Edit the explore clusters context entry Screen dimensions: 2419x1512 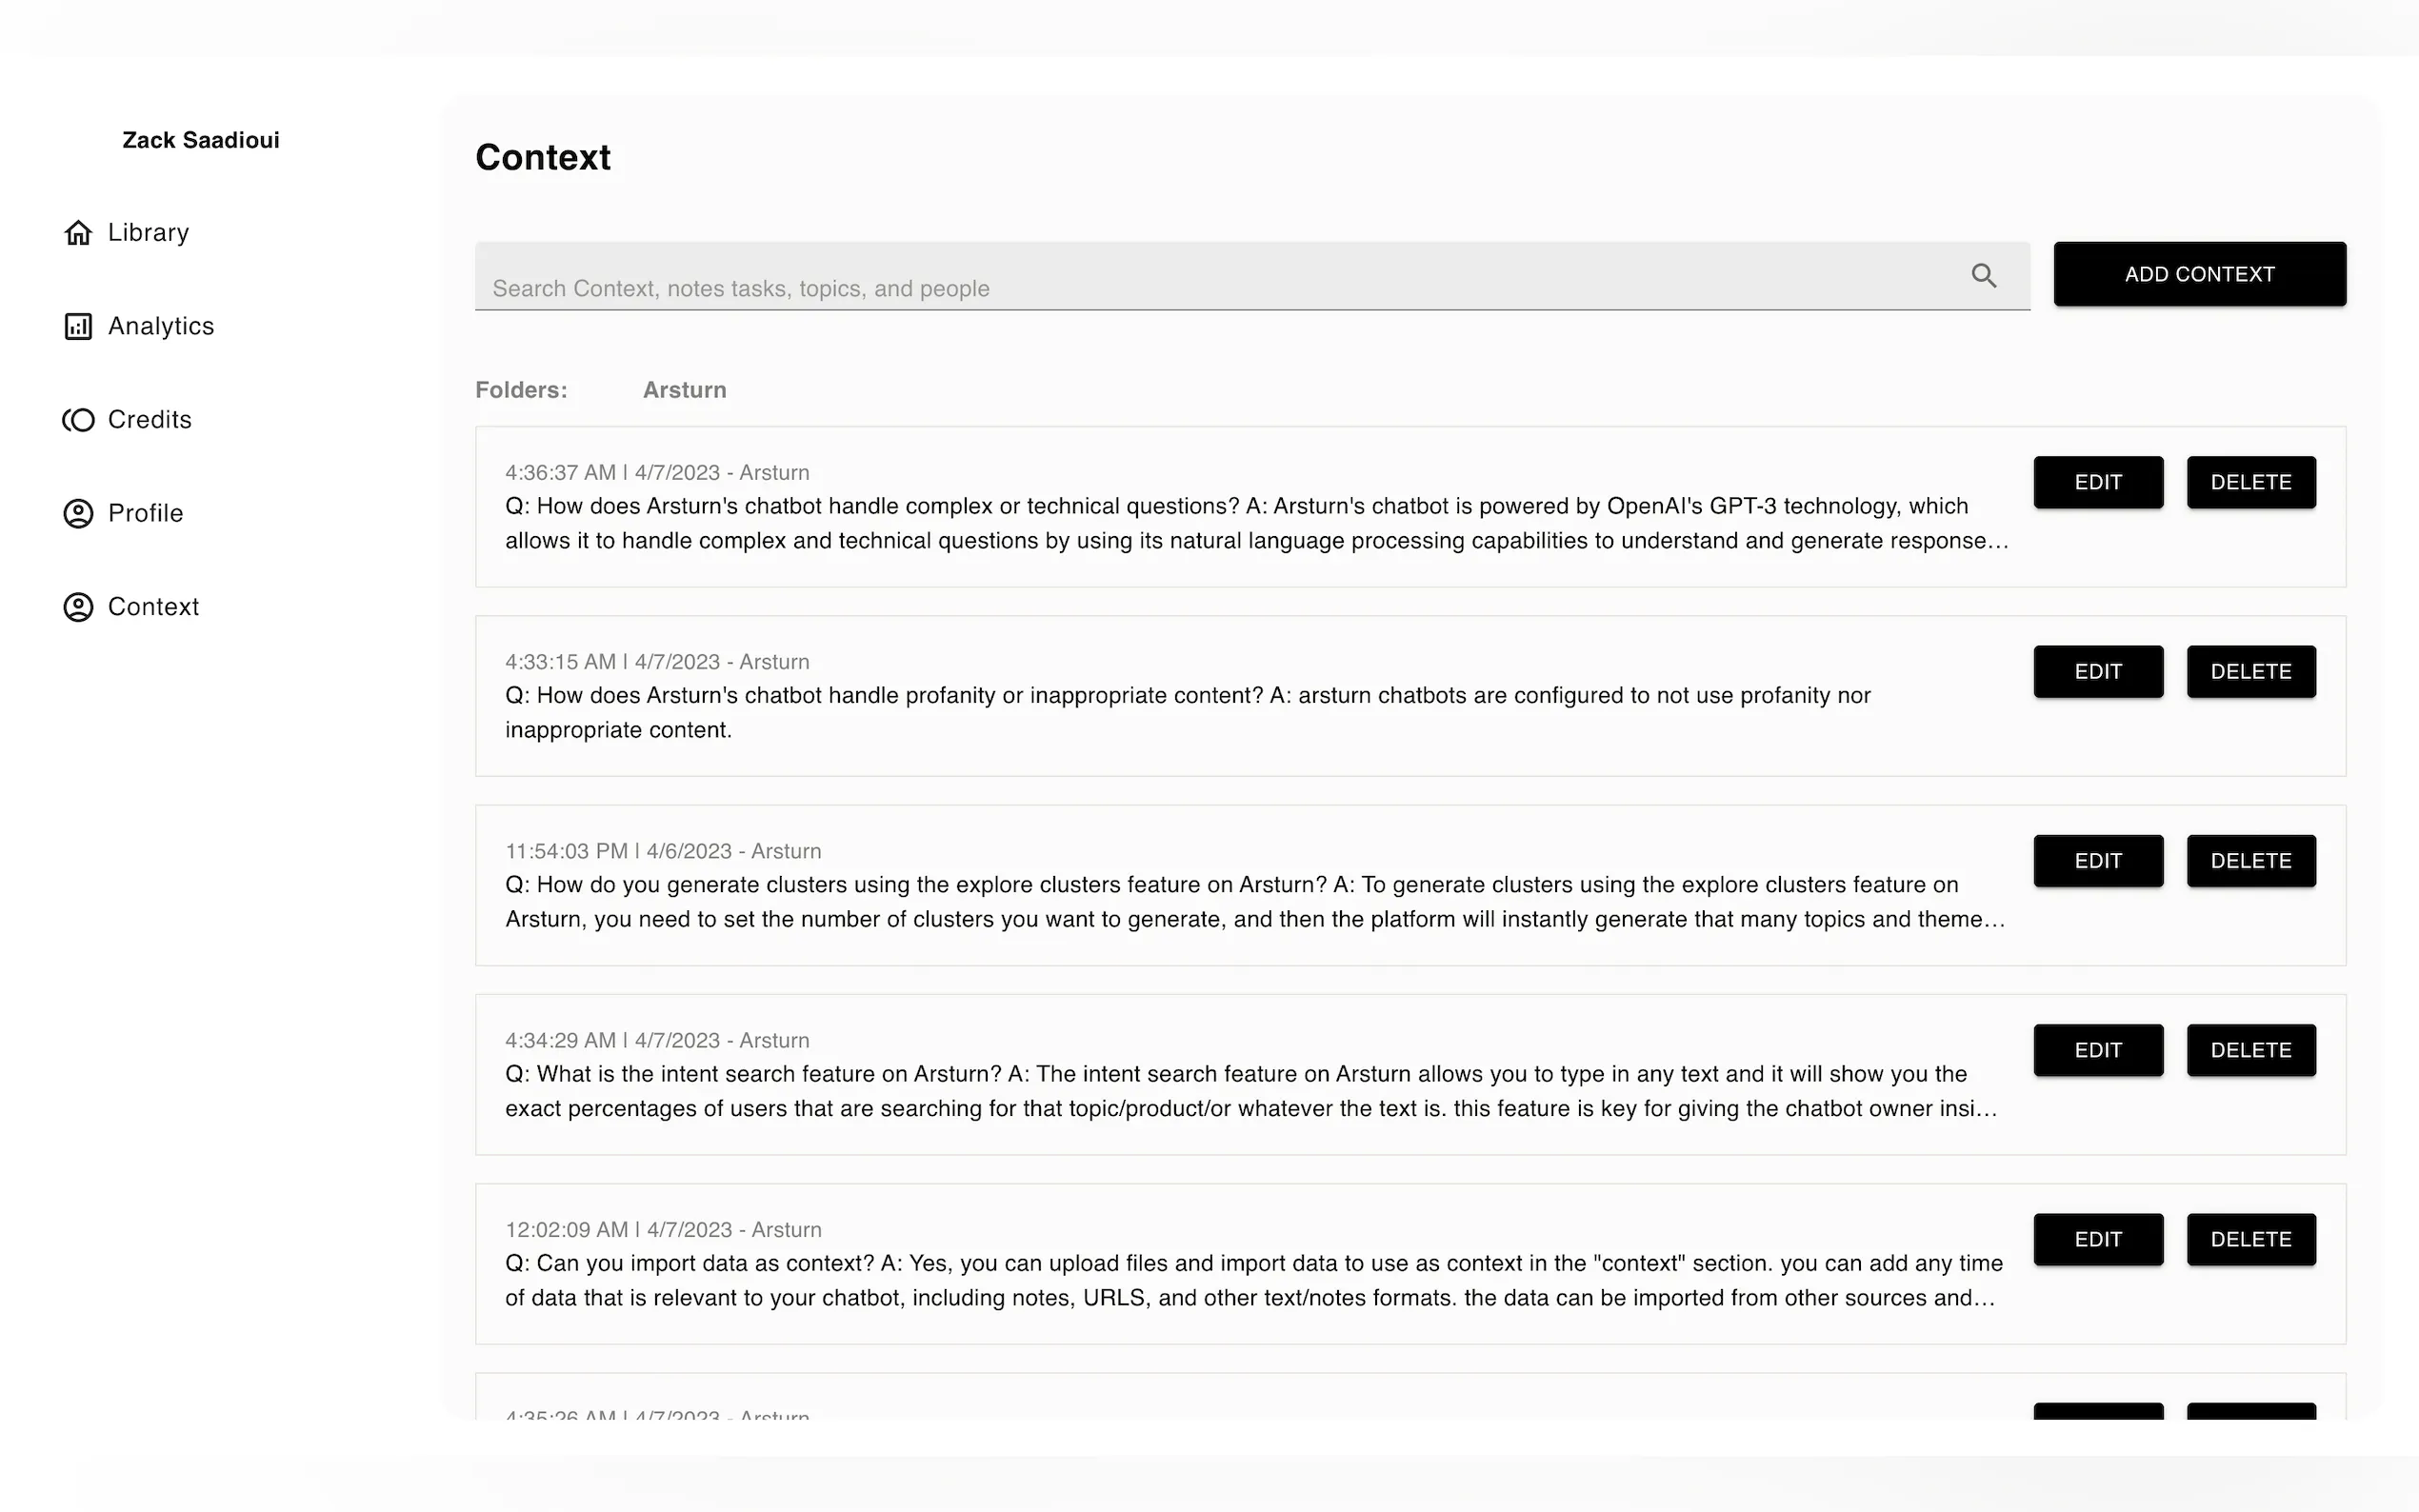2097,861
